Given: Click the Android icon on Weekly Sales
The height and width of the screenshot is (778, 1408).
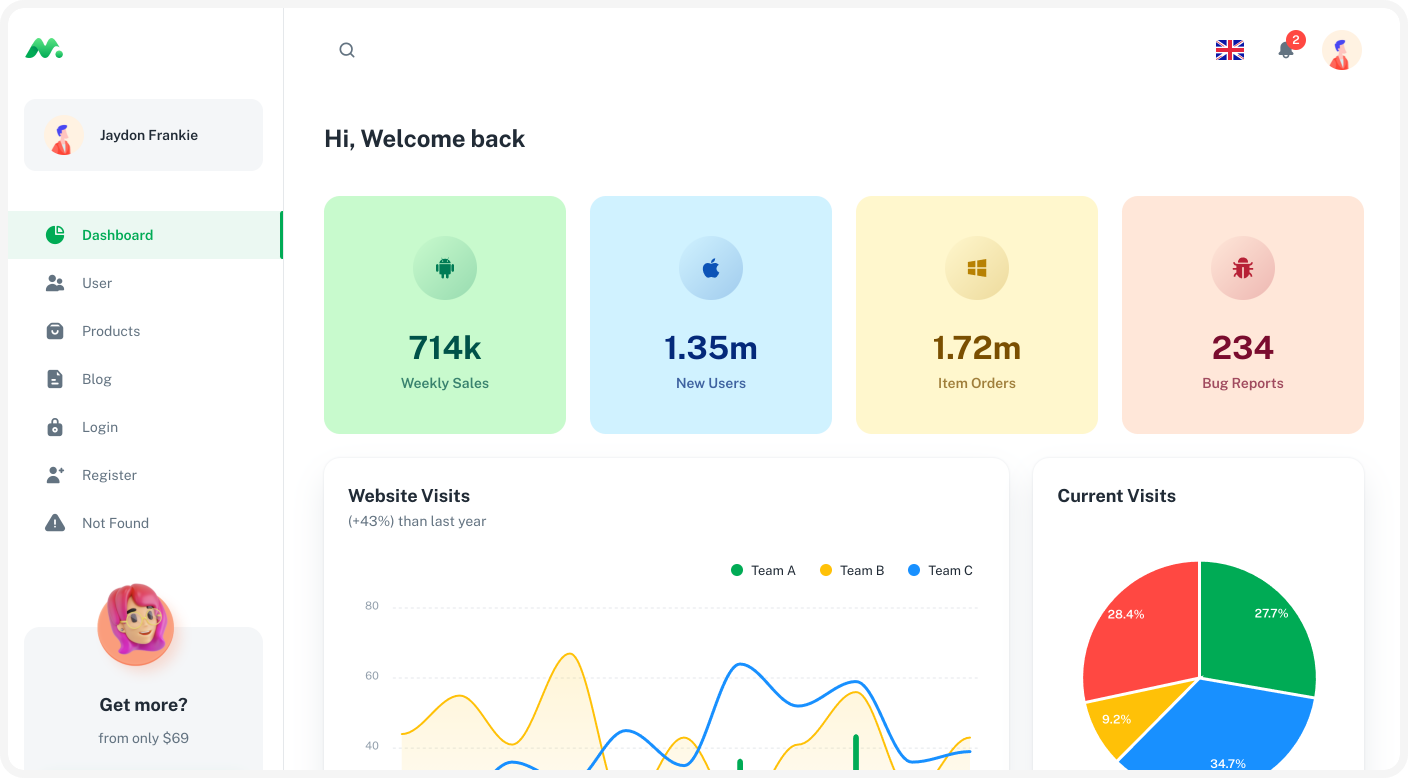Looking at the screenshot, I should 445,268.
